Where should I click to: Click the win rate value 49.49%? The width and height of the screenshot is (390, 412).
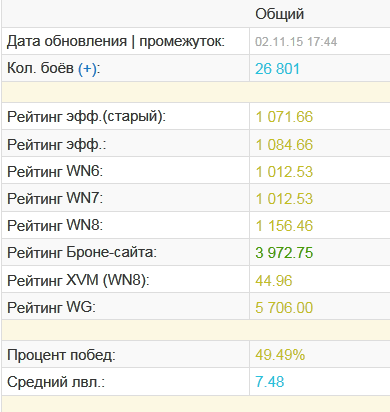pos(280,355)
